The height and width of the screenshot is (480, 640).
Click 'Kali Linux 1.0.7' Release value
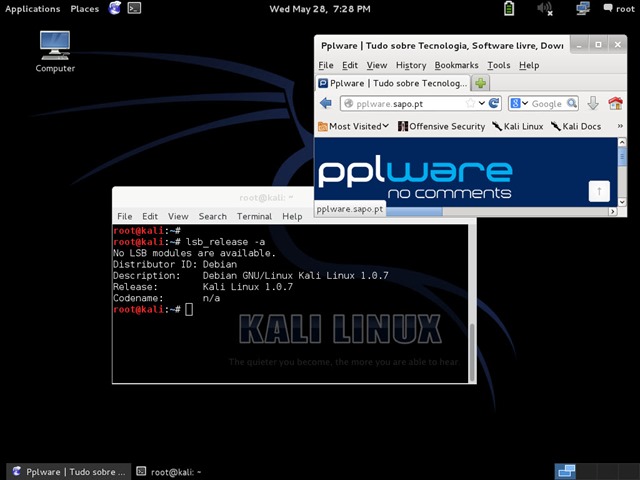click(x=248, y=287)
